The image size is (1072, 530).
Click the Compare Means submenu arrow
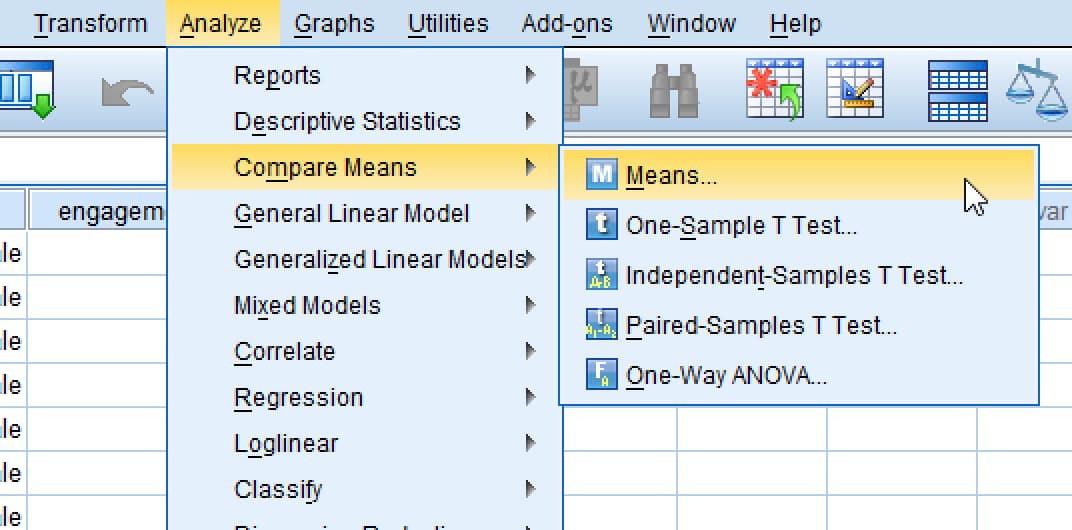(530, 168)
